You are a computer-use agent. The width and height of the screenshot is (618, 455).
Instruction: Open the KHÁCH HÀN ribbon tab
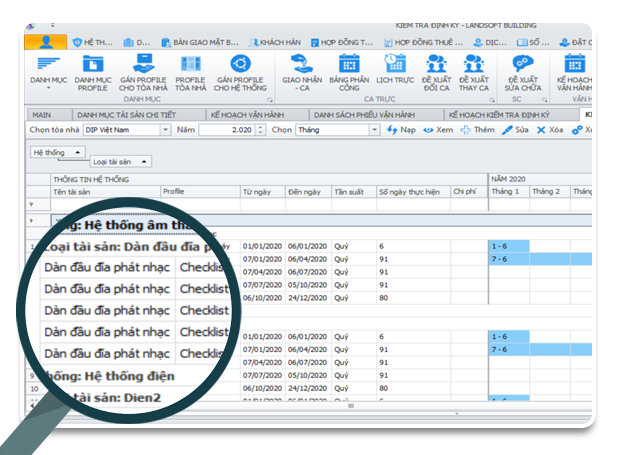pyautogui.click(x=275, y=42)
